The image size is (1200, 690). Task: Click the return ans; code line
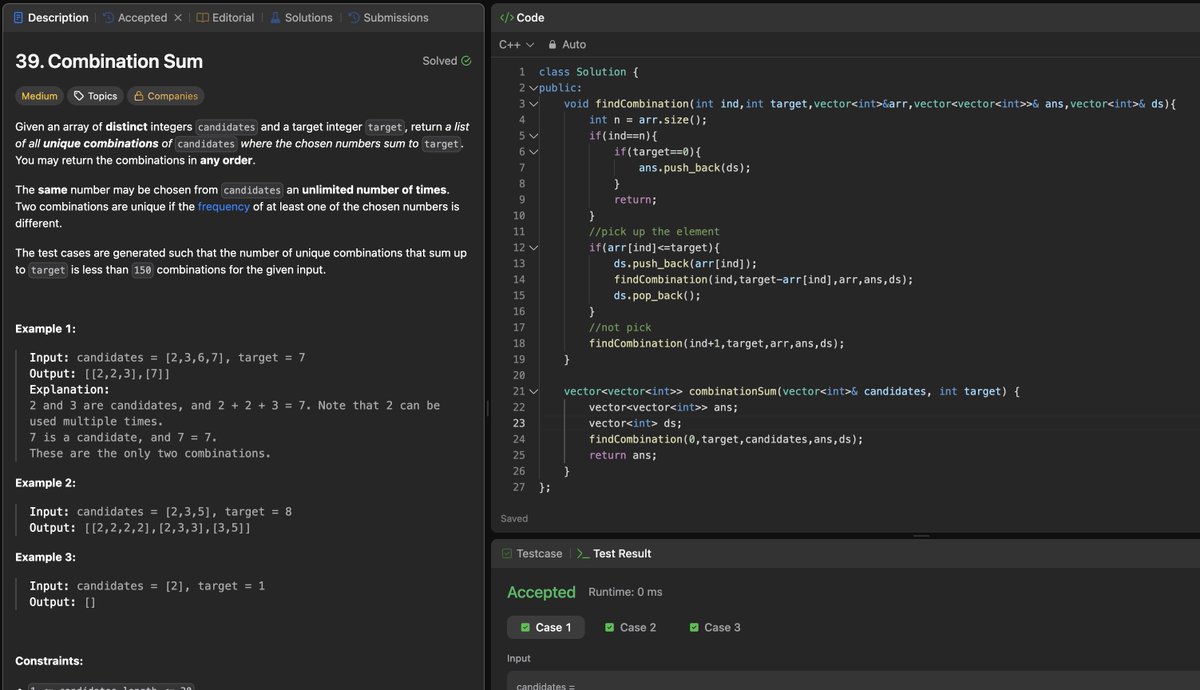pyautogui.click(x=622, y=455)
